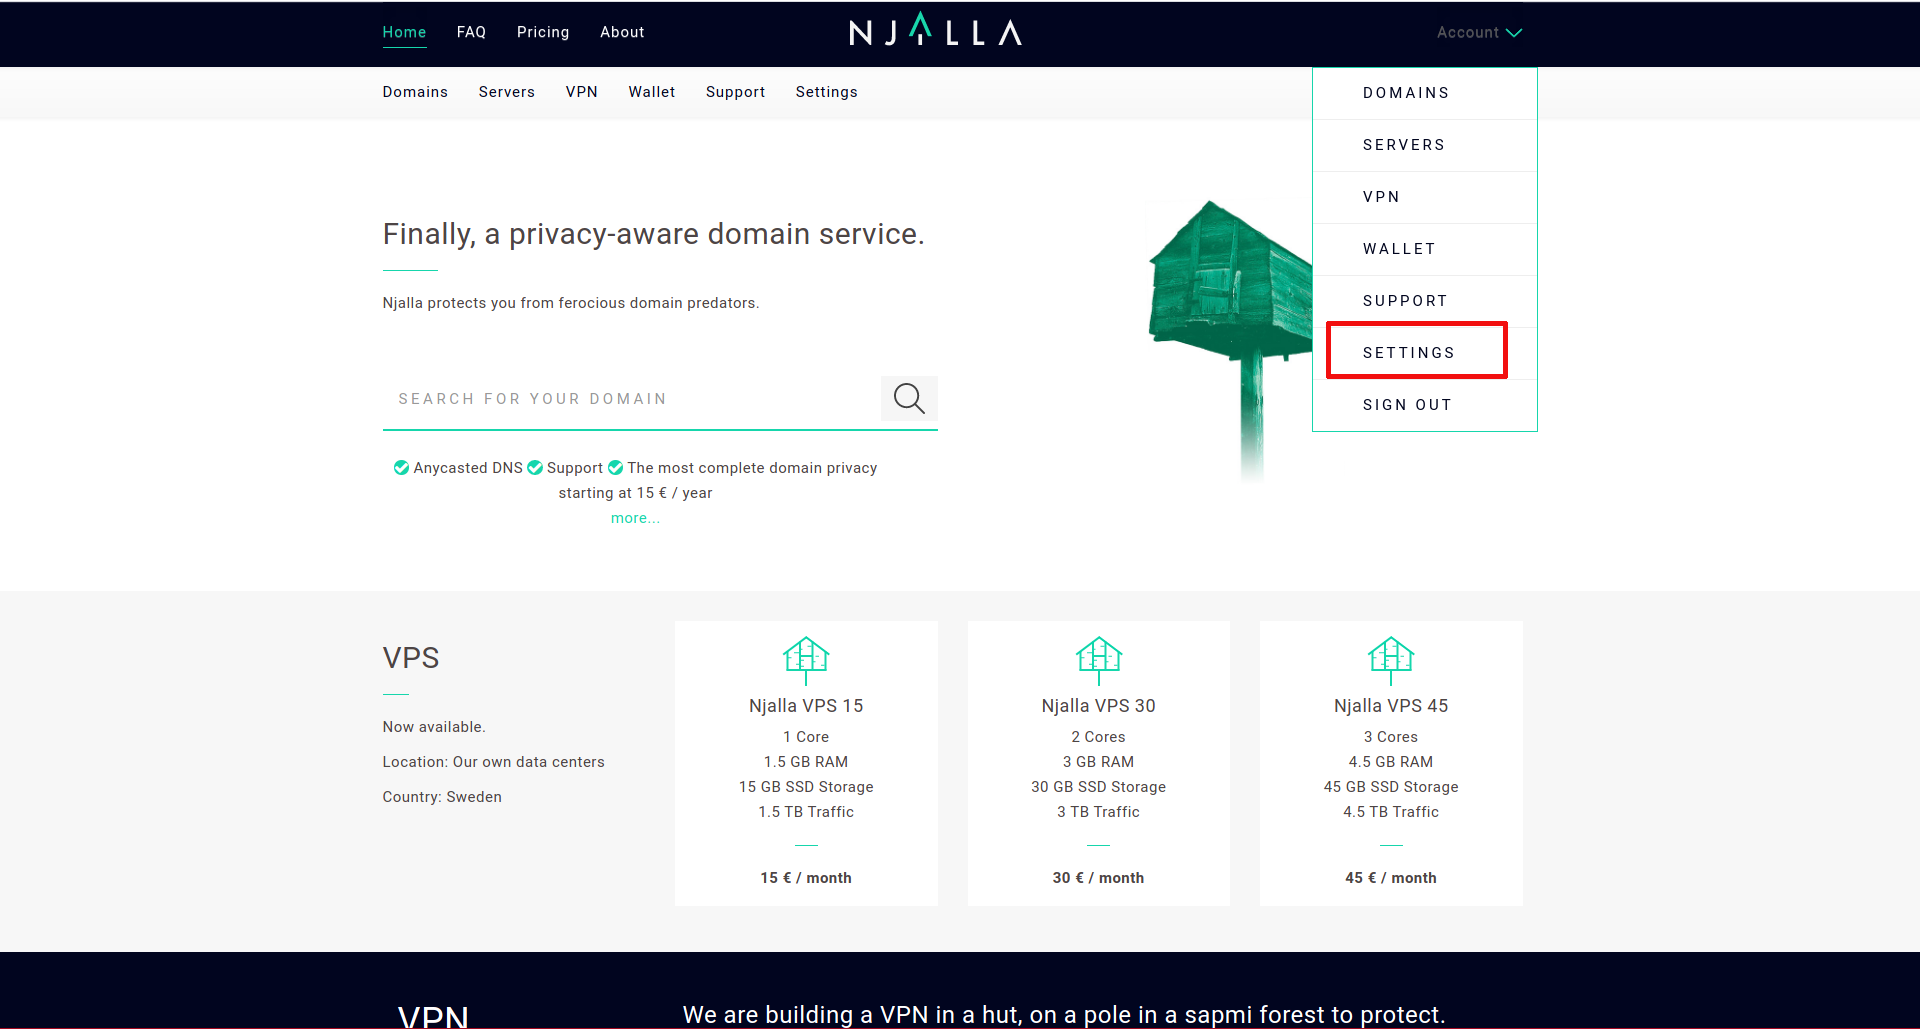The image size is (1920, 1029).
Task: Click the Njalla VPS 15 hut icon
Action: click(x=806, y=659)
